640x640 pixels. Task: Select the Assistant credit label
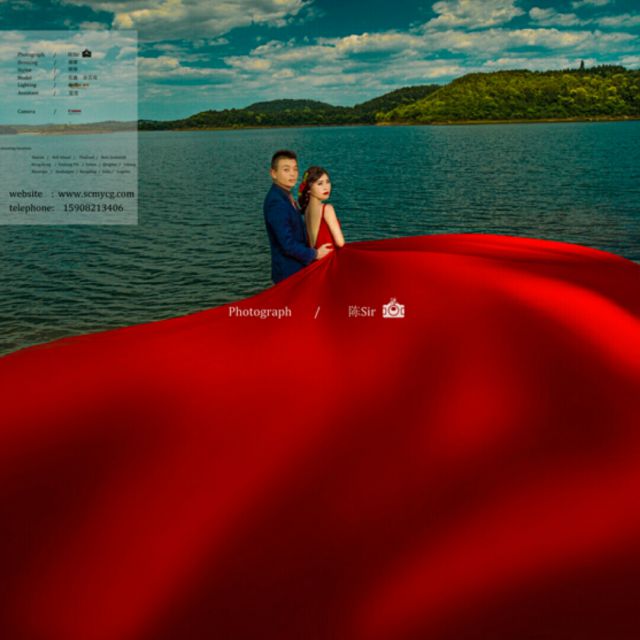[x=28, y=92]
